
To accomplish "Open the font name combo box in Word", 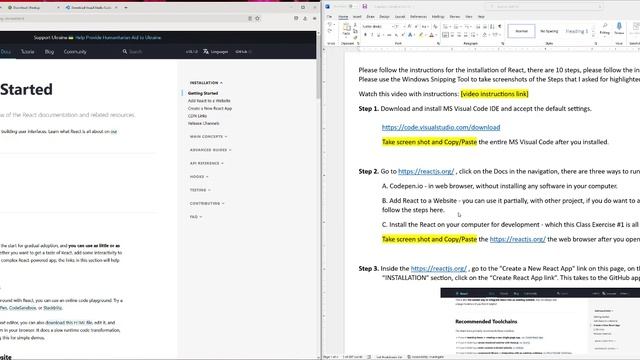I will point(378,27).
